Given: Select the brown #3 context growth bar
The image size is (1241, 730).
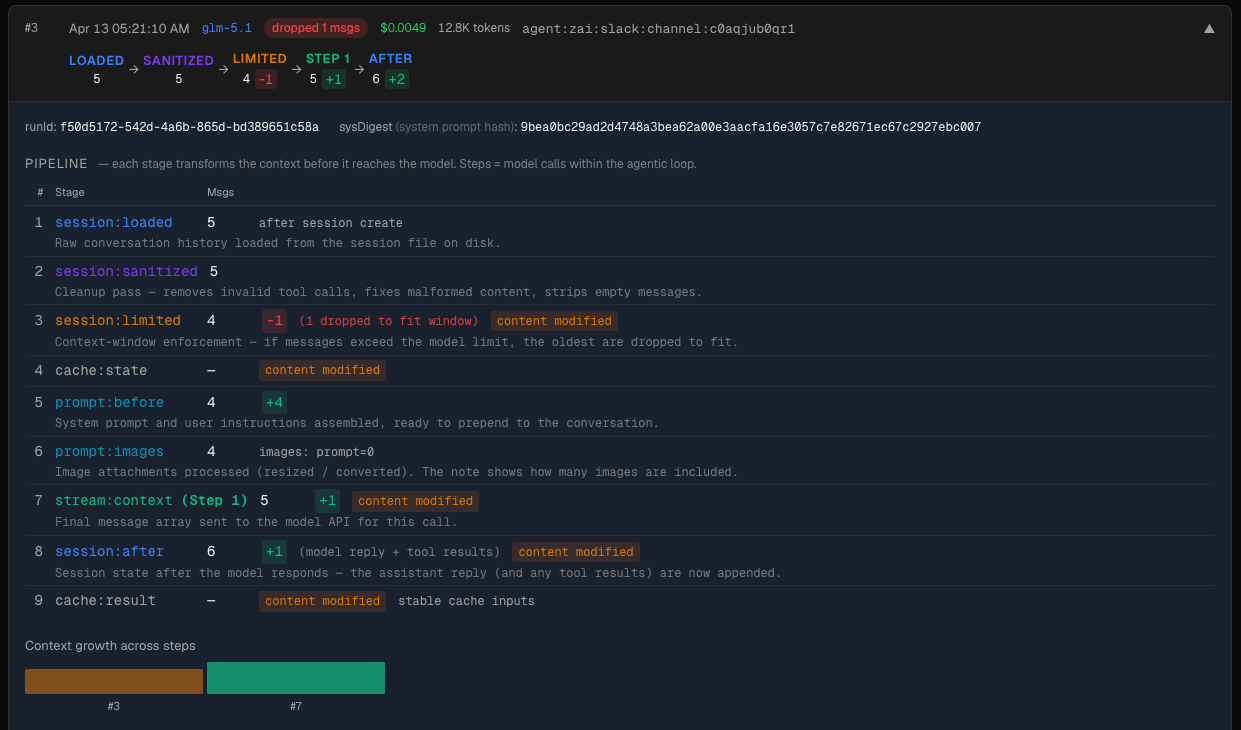Looking at the screenshot, I should [114, 681].
